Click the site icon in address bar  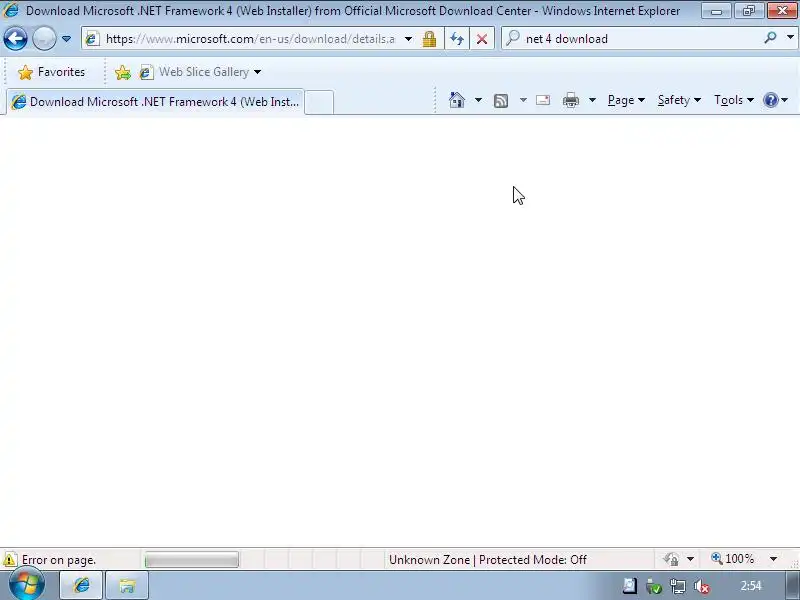click(92, 39)
